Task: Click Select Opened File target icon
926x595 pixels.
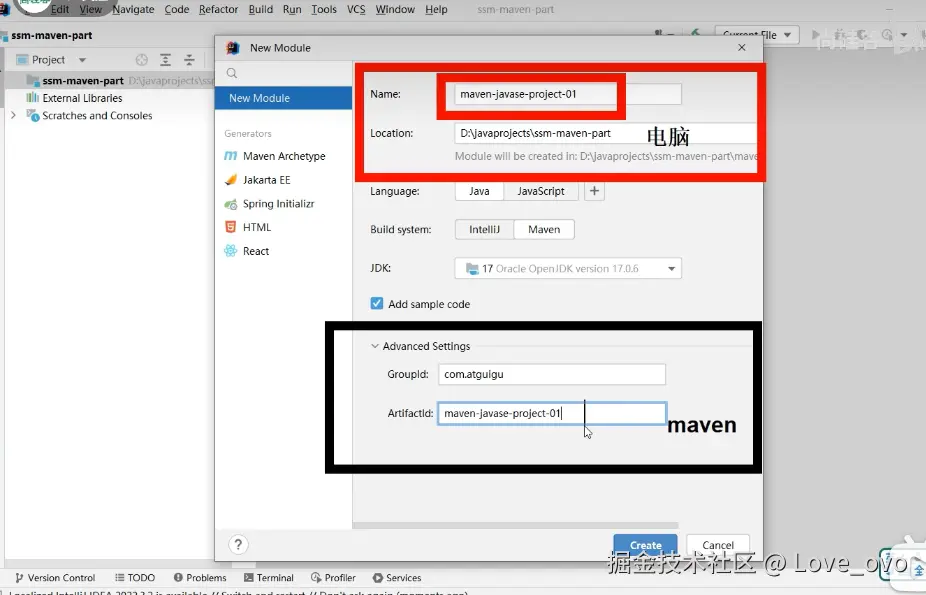Action: (x=142, y=60)
